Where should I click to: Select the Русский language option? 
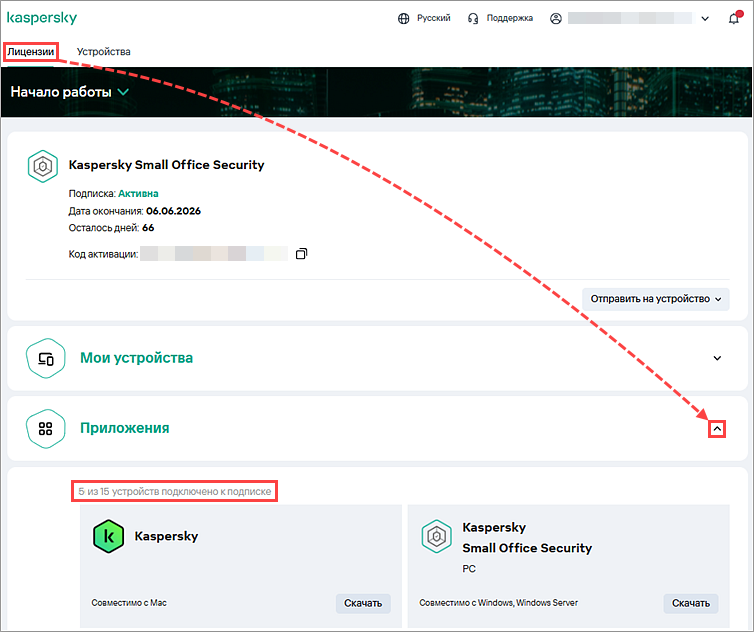pos(433,18)
